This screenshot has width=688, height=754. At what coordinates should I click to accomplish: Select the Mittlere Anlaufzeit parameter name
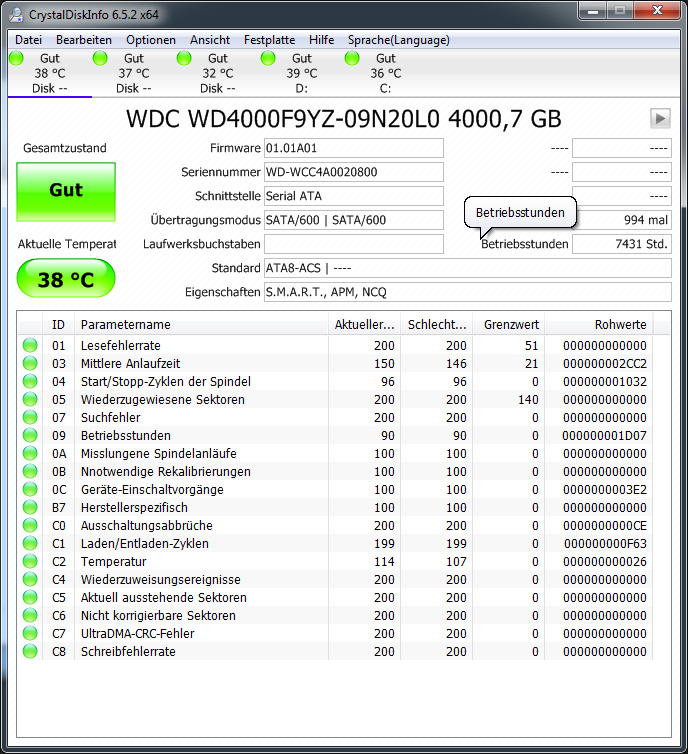click(x=130, y=363)
